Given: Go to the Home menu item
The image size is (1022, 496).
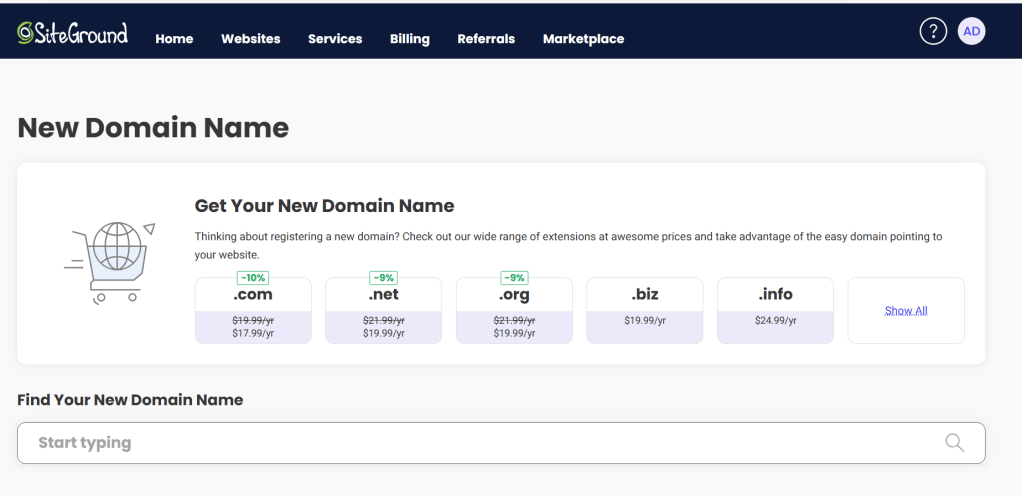Looking at the screenshot, I should [174, 39].
